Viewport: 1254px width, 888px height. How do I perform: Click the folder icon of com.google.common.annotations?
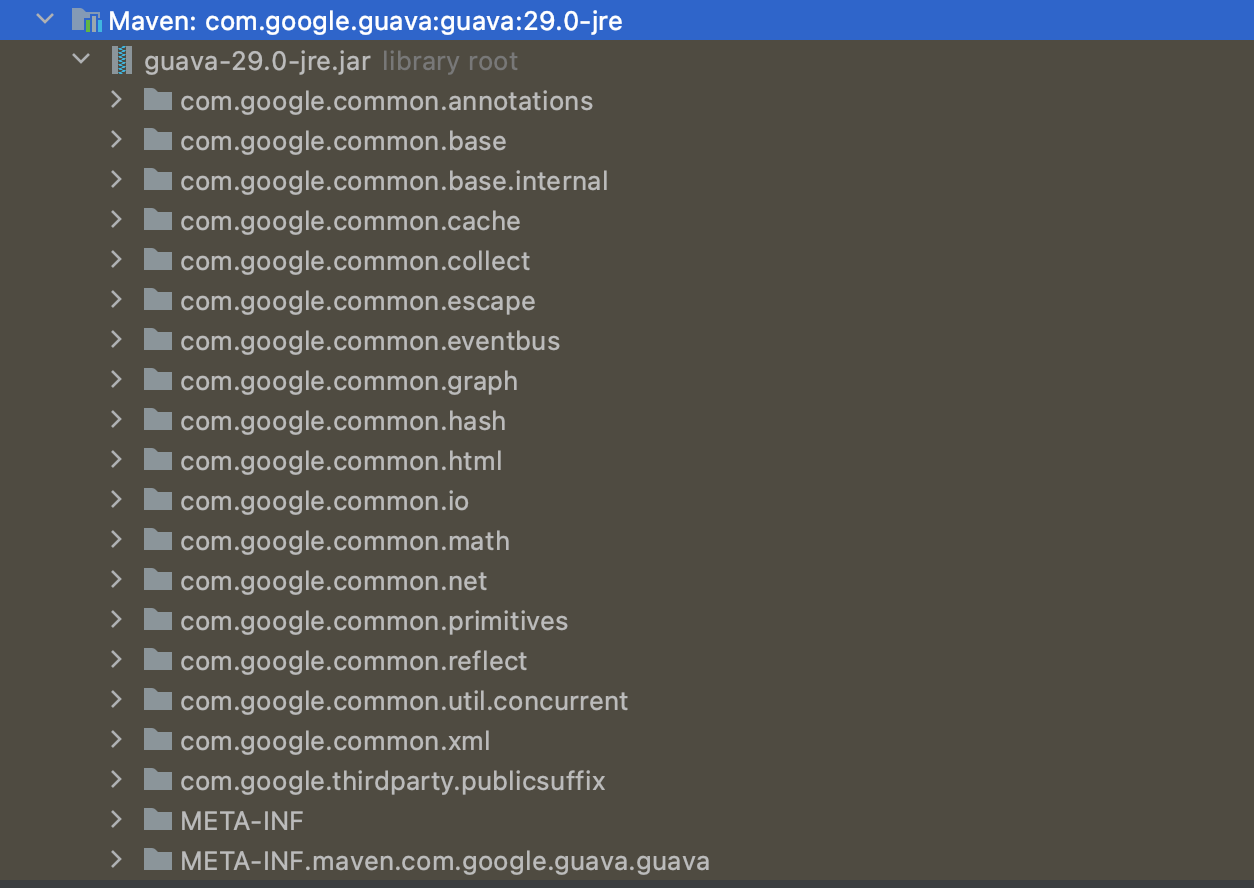158,100
